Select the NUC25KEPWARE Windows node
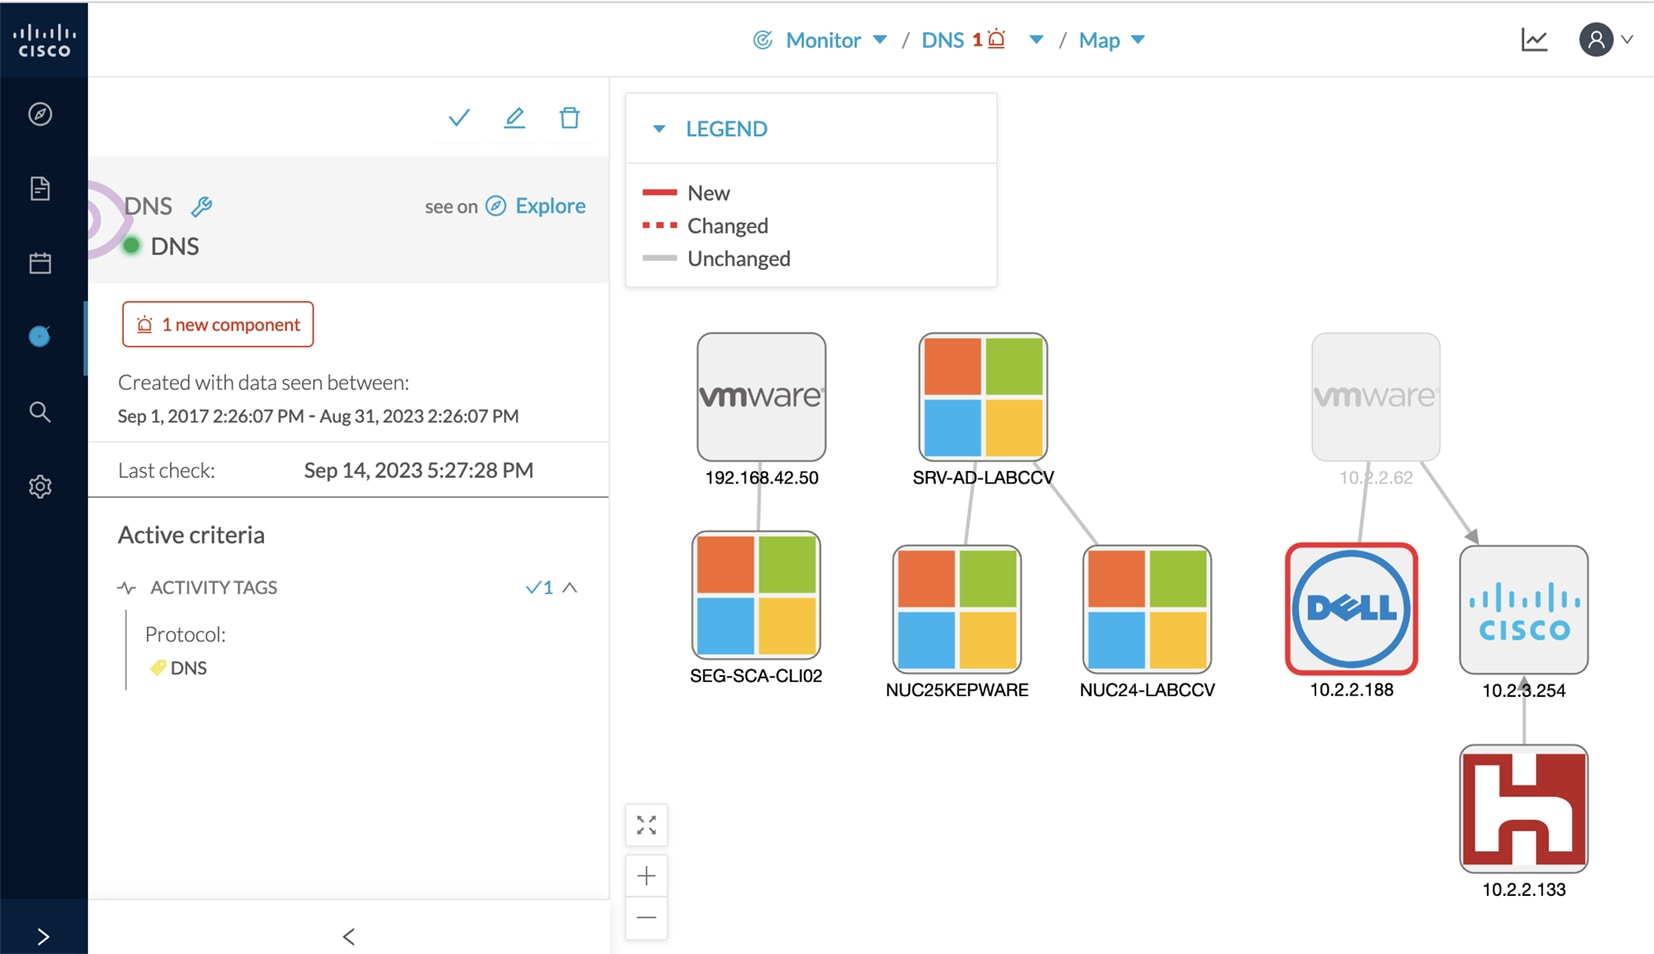Screen dimensions: 1654x954 point(957,609)
